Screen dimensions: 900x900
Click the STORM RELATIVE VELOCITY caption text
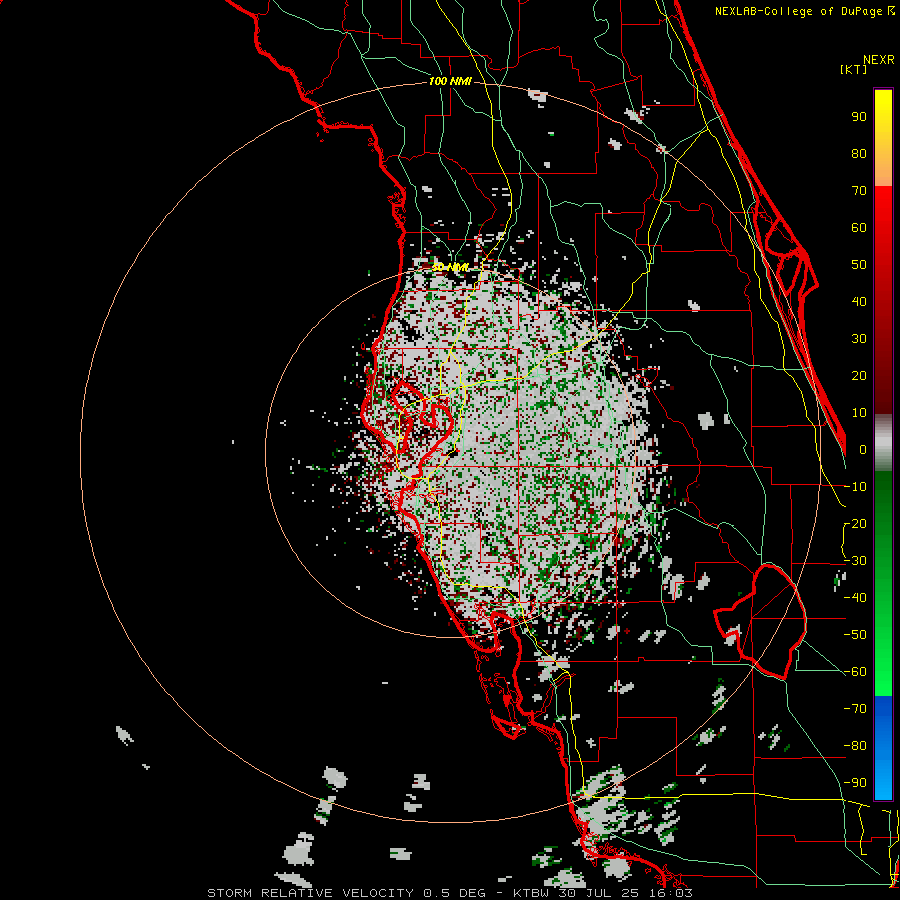311,893
